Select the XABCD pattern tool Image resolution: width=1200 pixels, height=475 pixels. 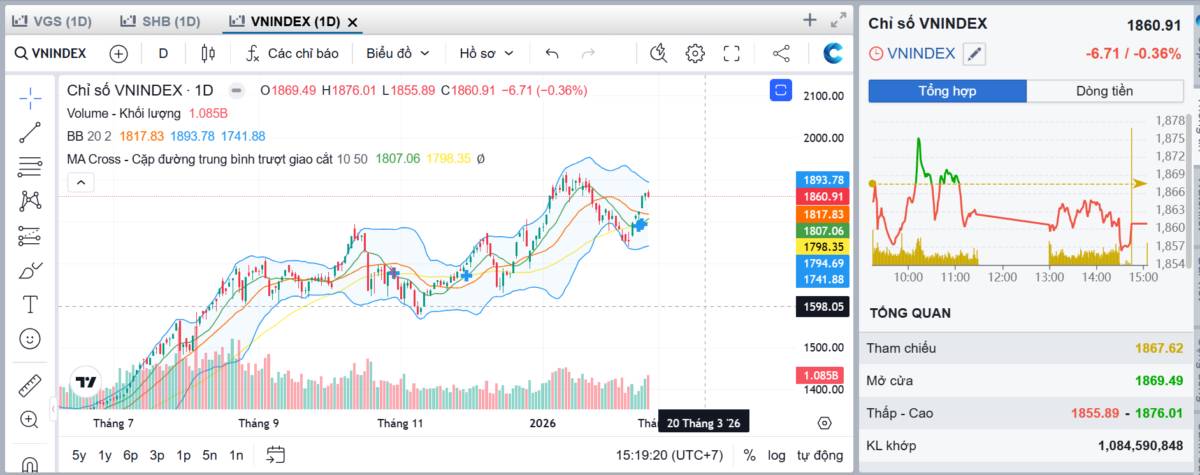[30, 201]
